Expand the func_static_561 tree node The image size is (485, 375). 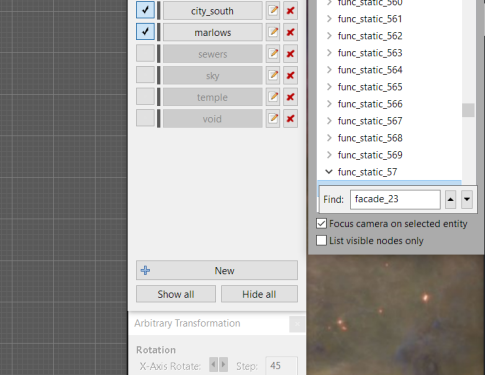[329, 19]
